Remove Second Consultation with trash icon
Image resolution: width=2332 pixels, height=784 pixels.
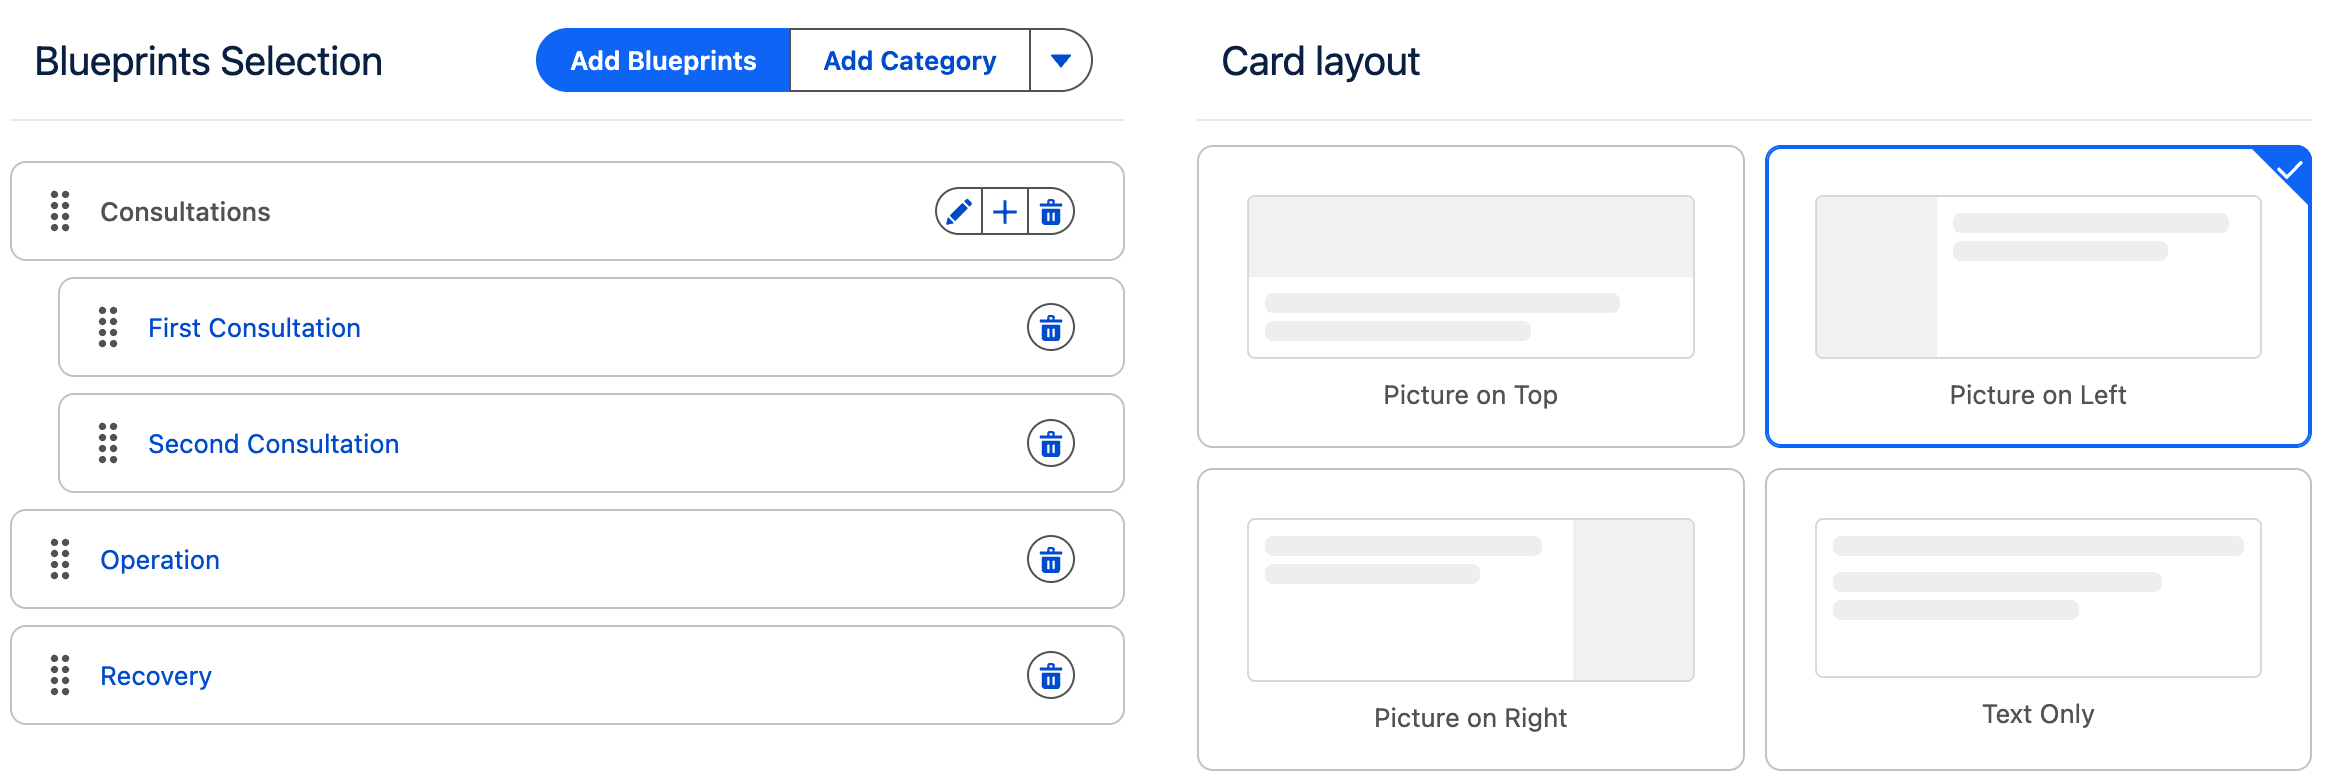pyautogui.click(x=1051, y=444)
